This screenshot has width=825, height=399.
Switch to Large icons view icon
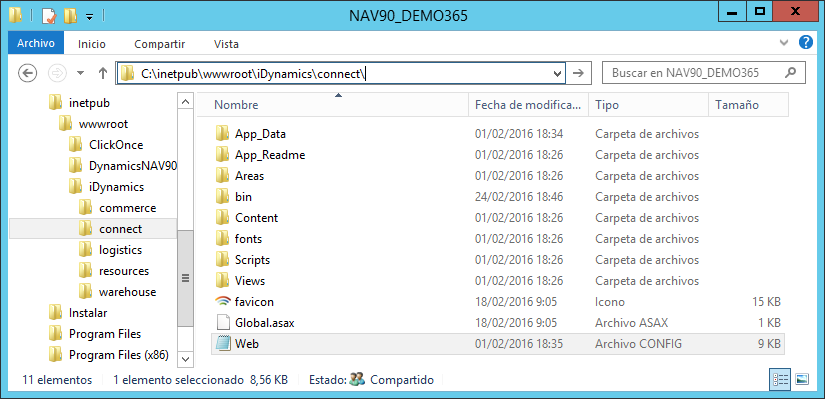[802, 380]
